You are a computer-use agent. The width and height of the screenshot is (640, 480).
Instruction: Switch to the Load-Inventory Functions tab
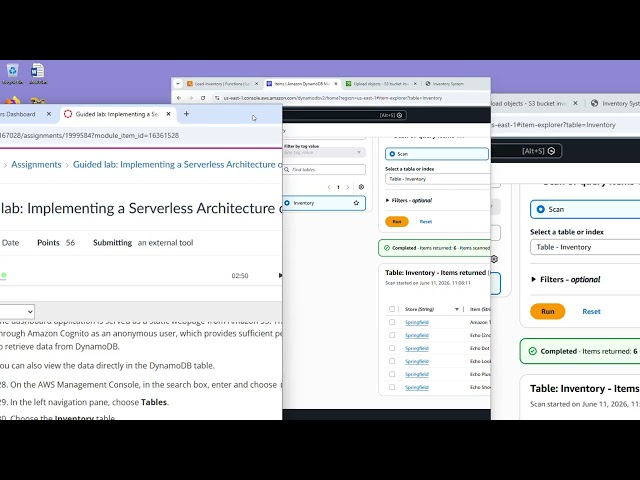tap(222, 84)
